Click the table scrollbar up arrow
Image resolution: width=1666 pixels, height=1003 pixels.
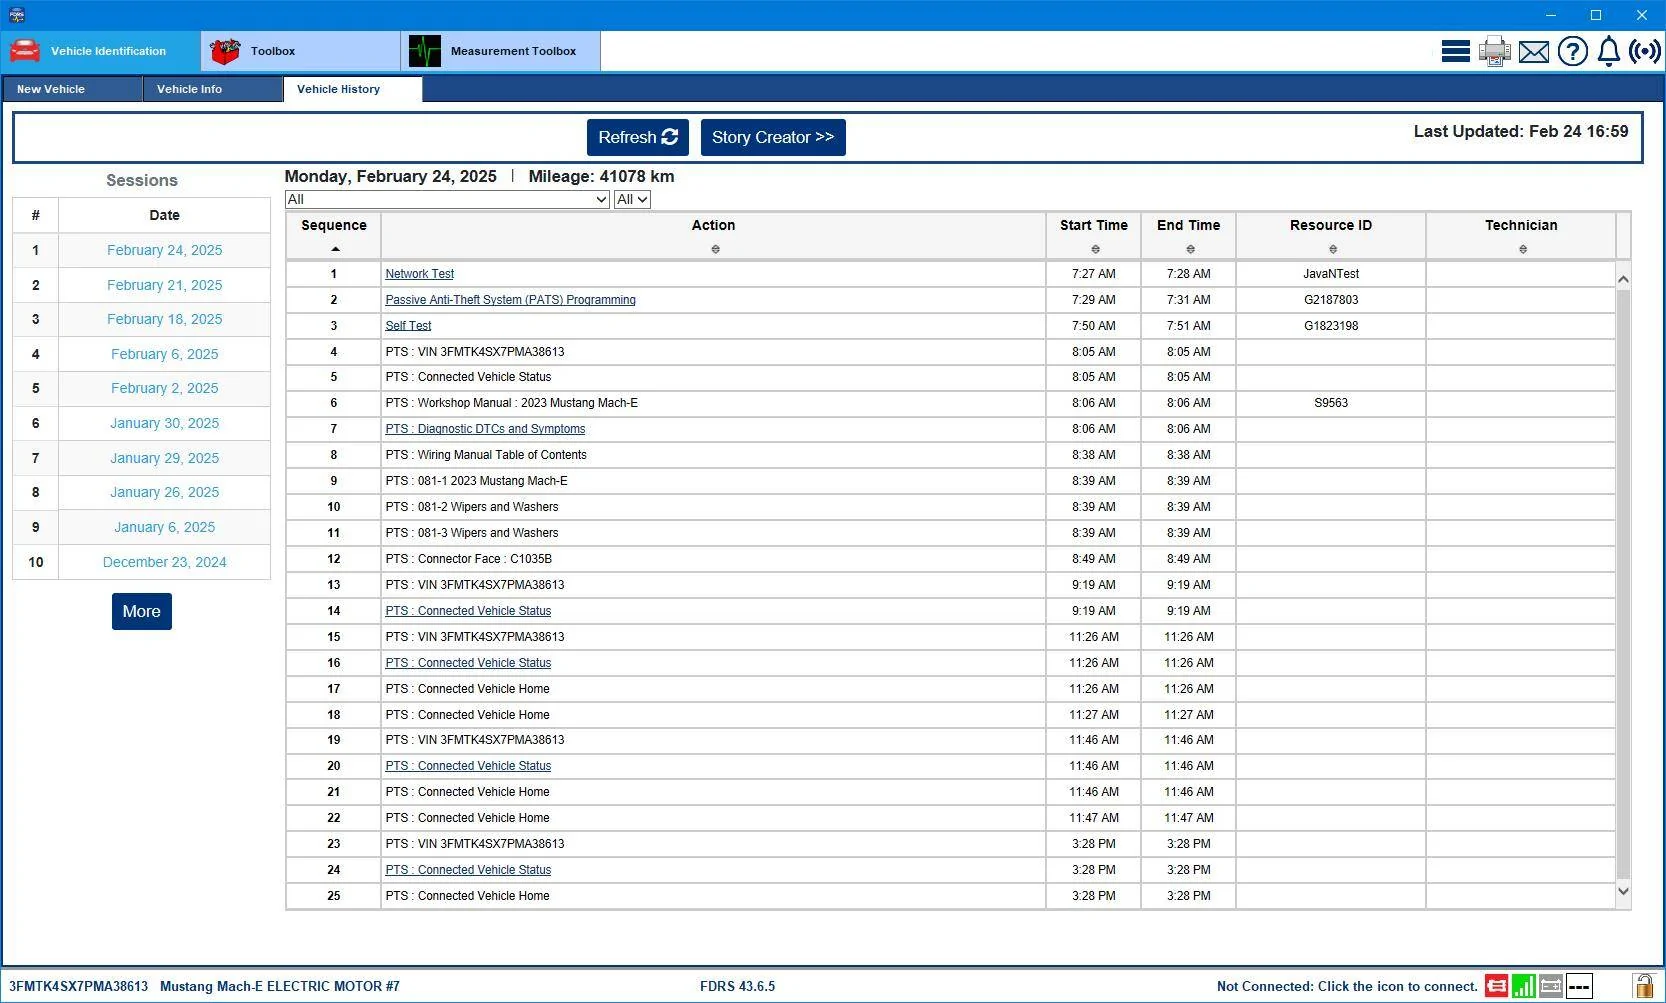tap(1623, 279)
